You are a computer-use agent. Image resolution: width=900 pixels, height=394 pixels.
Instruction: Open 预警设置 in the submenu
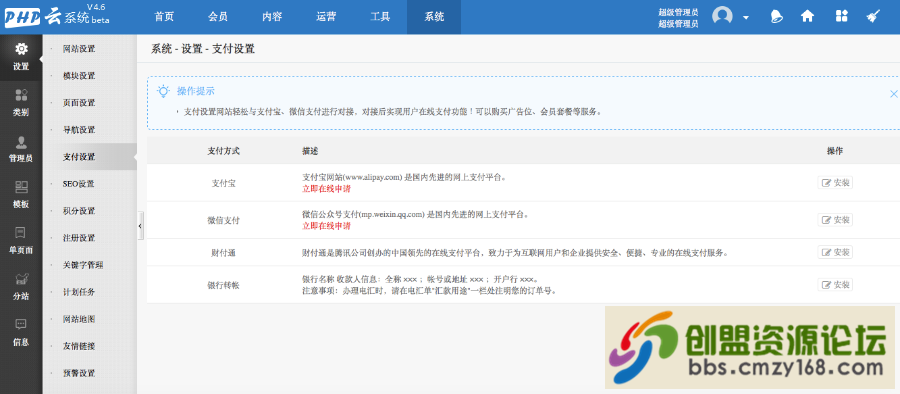[79, 373]
